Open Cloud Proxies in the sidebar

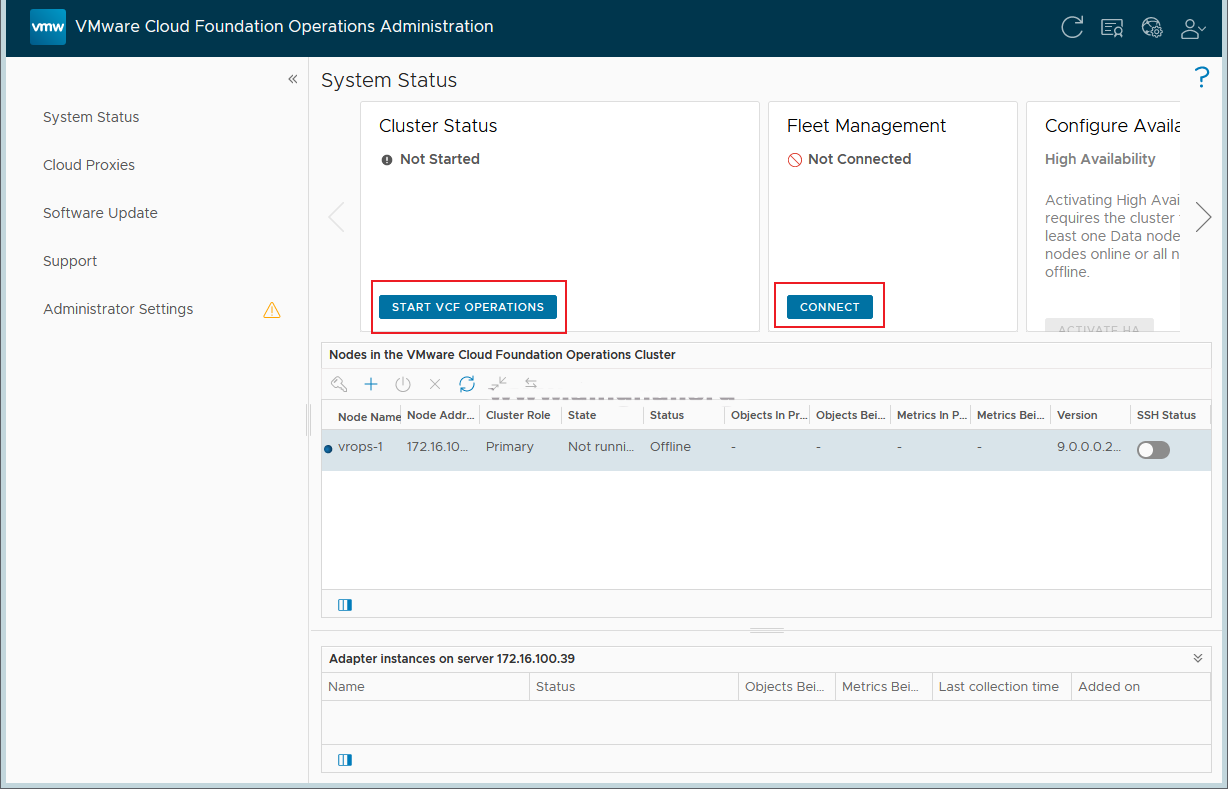pos(89,165)
